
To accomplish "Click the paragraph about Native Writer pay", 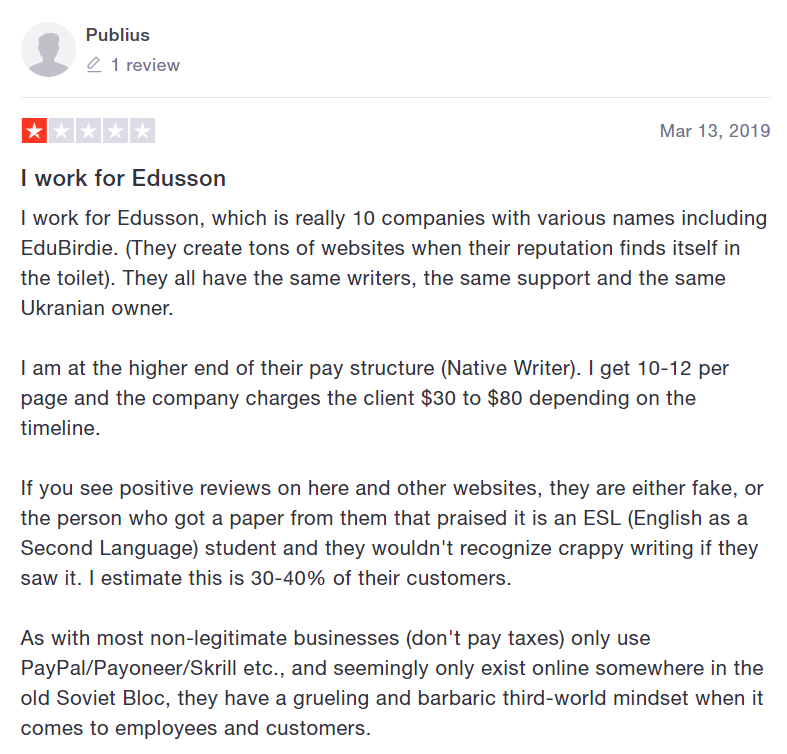I will click(x=374, y=398).
